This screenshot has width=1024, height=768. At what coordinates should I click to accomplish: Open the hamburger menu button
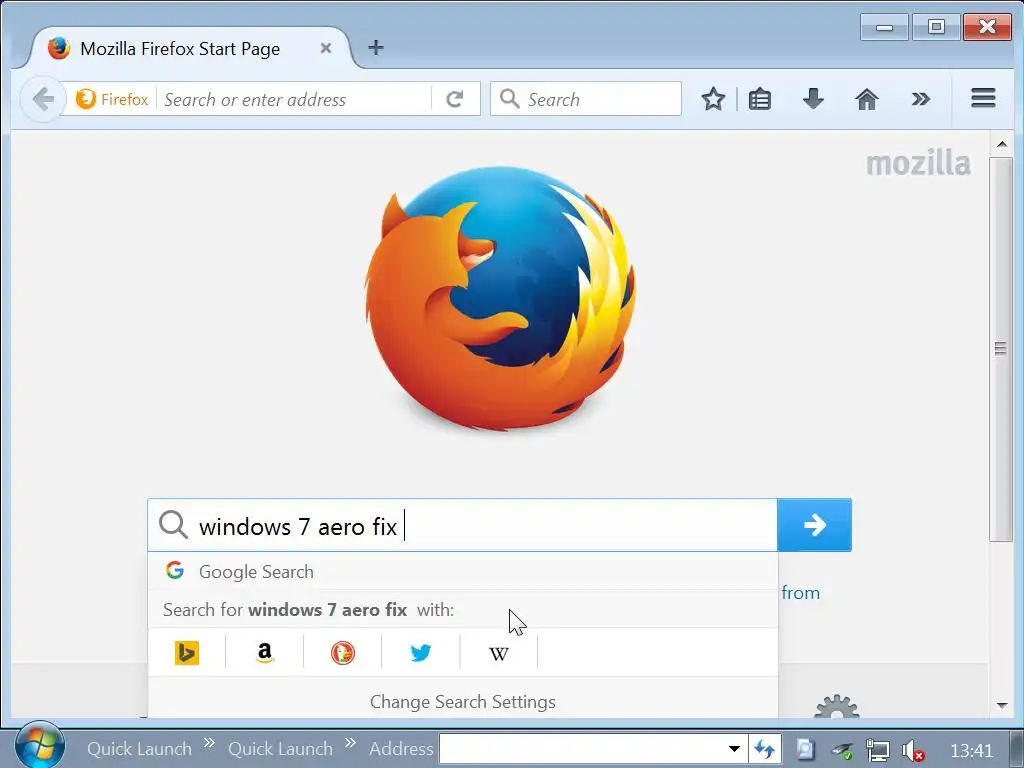click(x=983, y=99)
